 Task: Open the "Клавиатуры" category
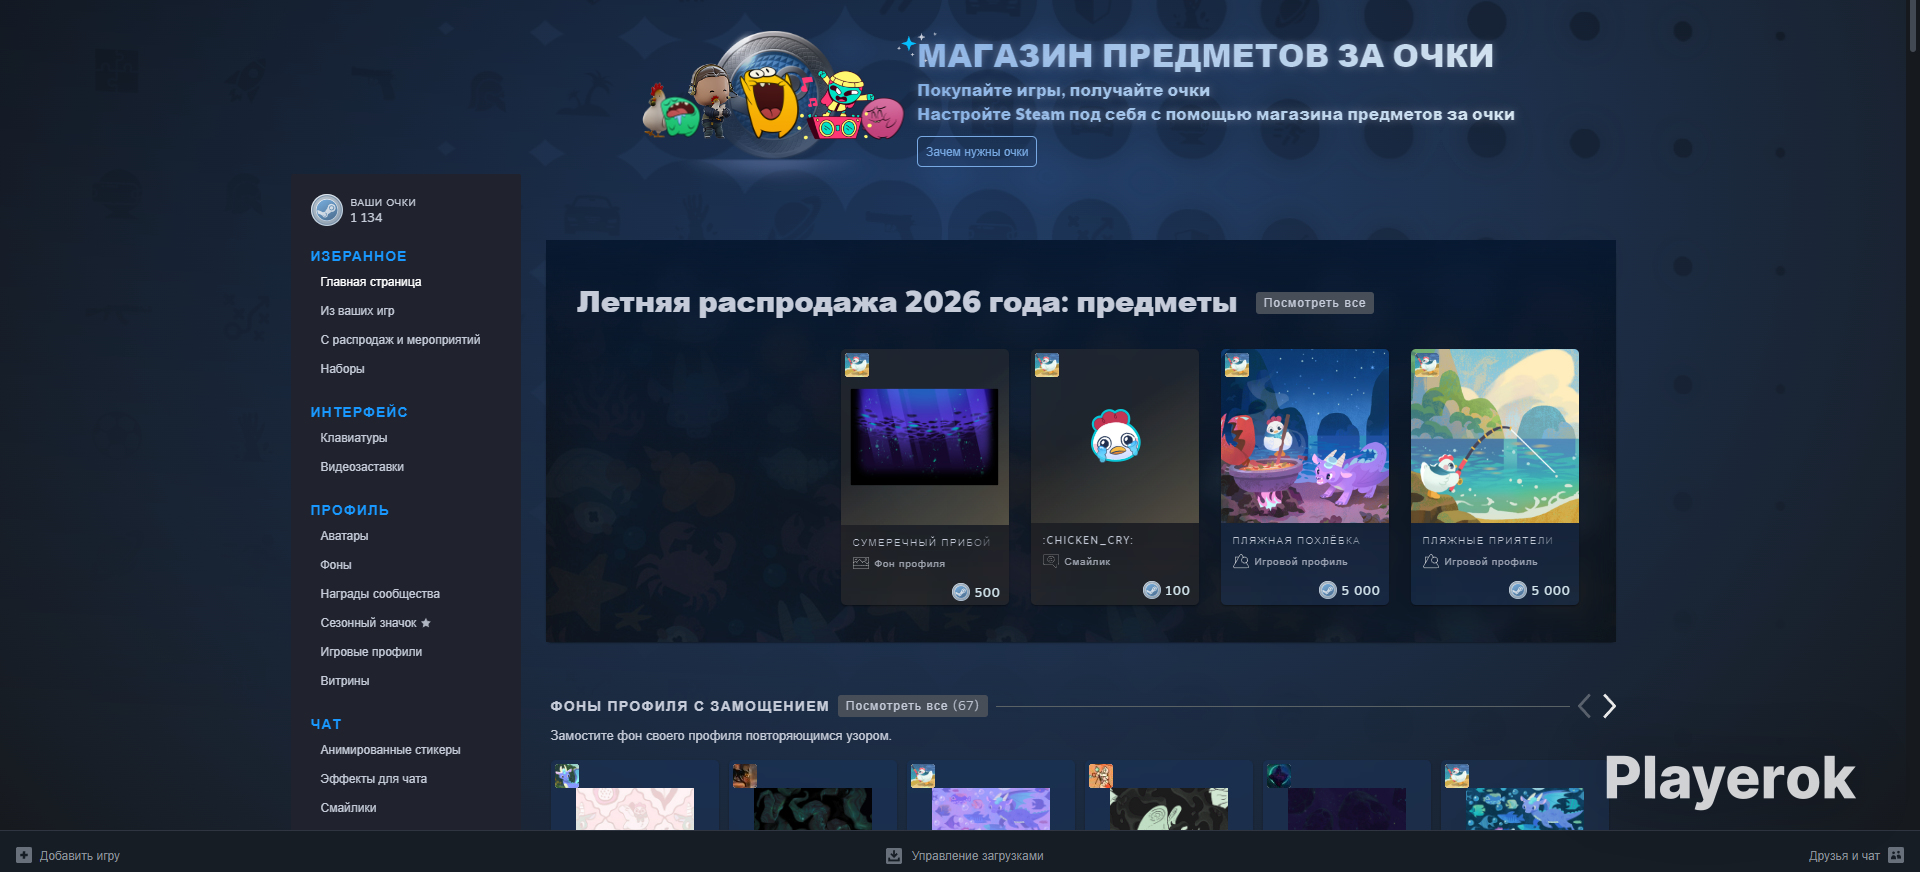tap(354, 438)
